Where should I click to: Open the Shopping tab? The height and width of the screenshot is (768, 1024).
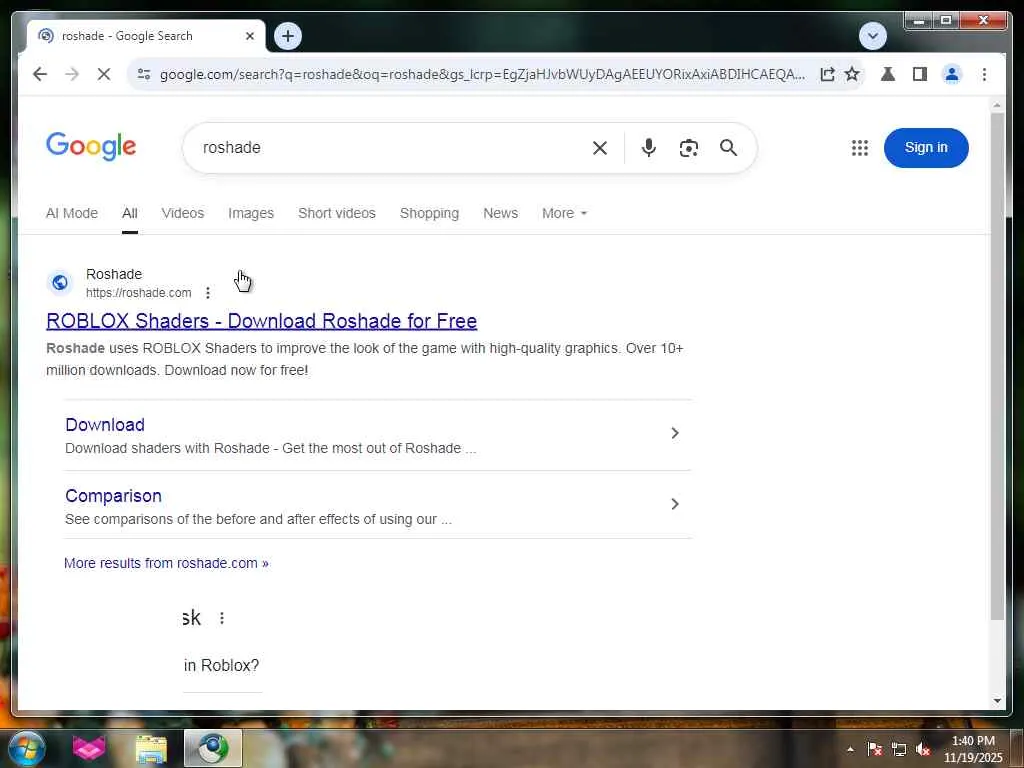[x=429, y=213]
